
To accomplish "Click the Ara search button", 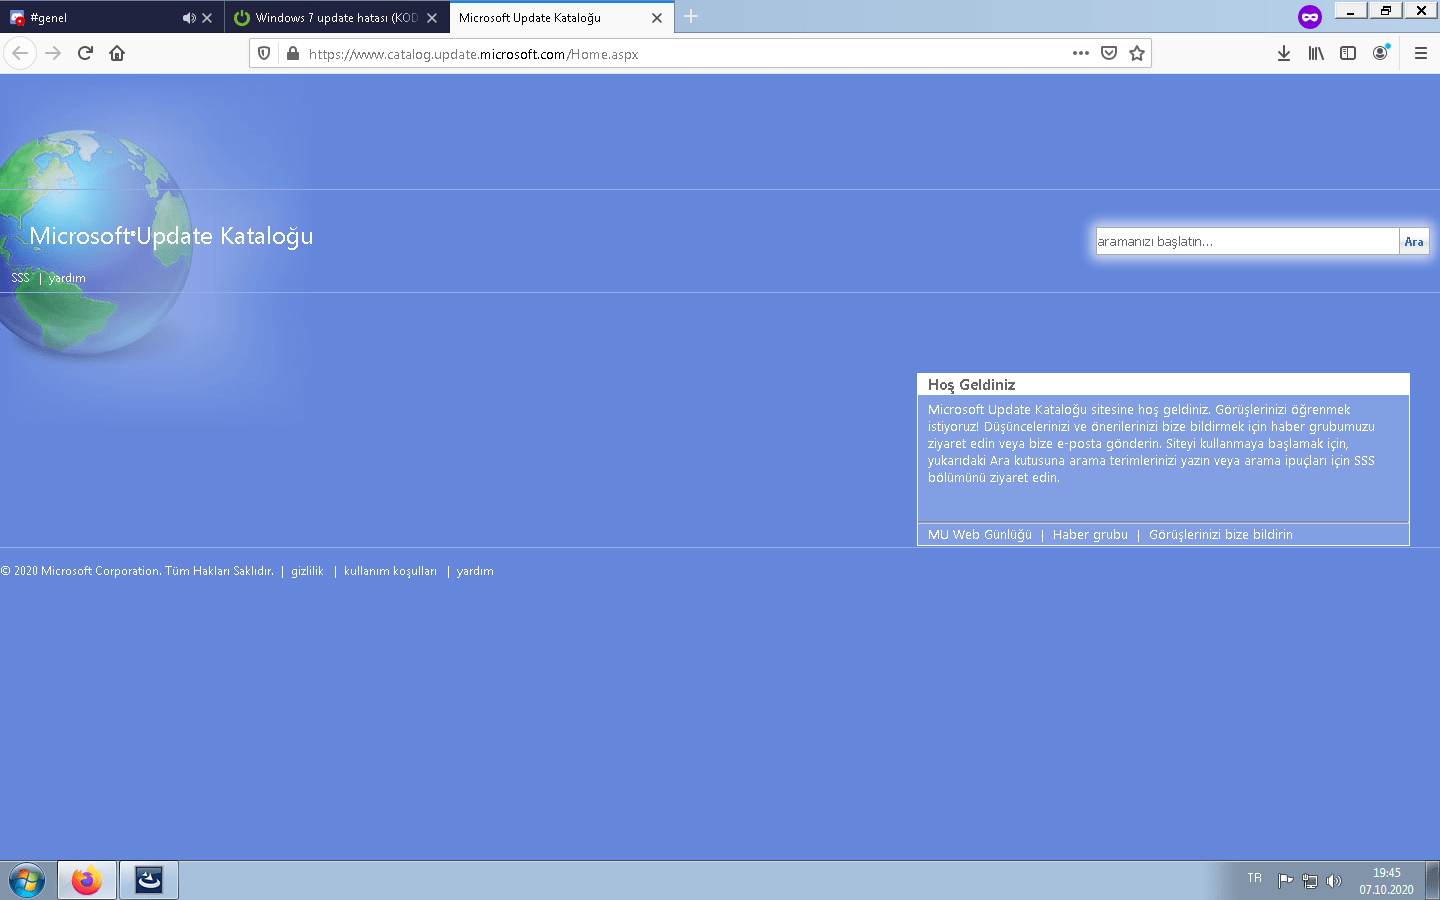I will coord(1414,241).
